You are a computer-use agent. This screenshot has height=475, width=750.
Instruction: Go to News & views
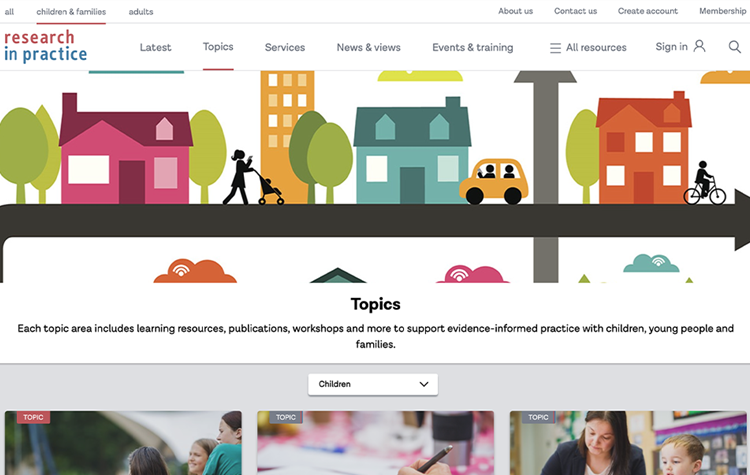tap(369, 47)
